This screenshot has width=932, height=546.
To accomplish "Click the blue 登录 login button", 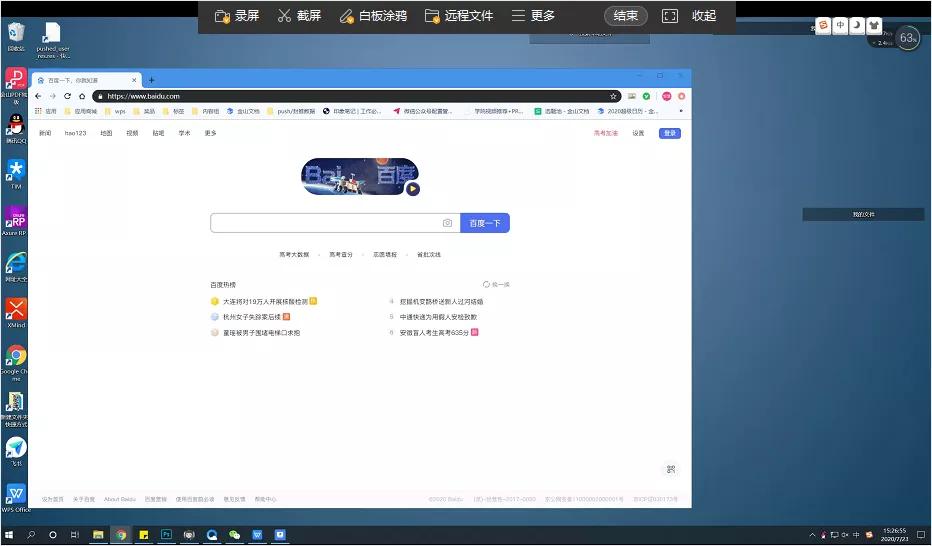I will point(670,133).
